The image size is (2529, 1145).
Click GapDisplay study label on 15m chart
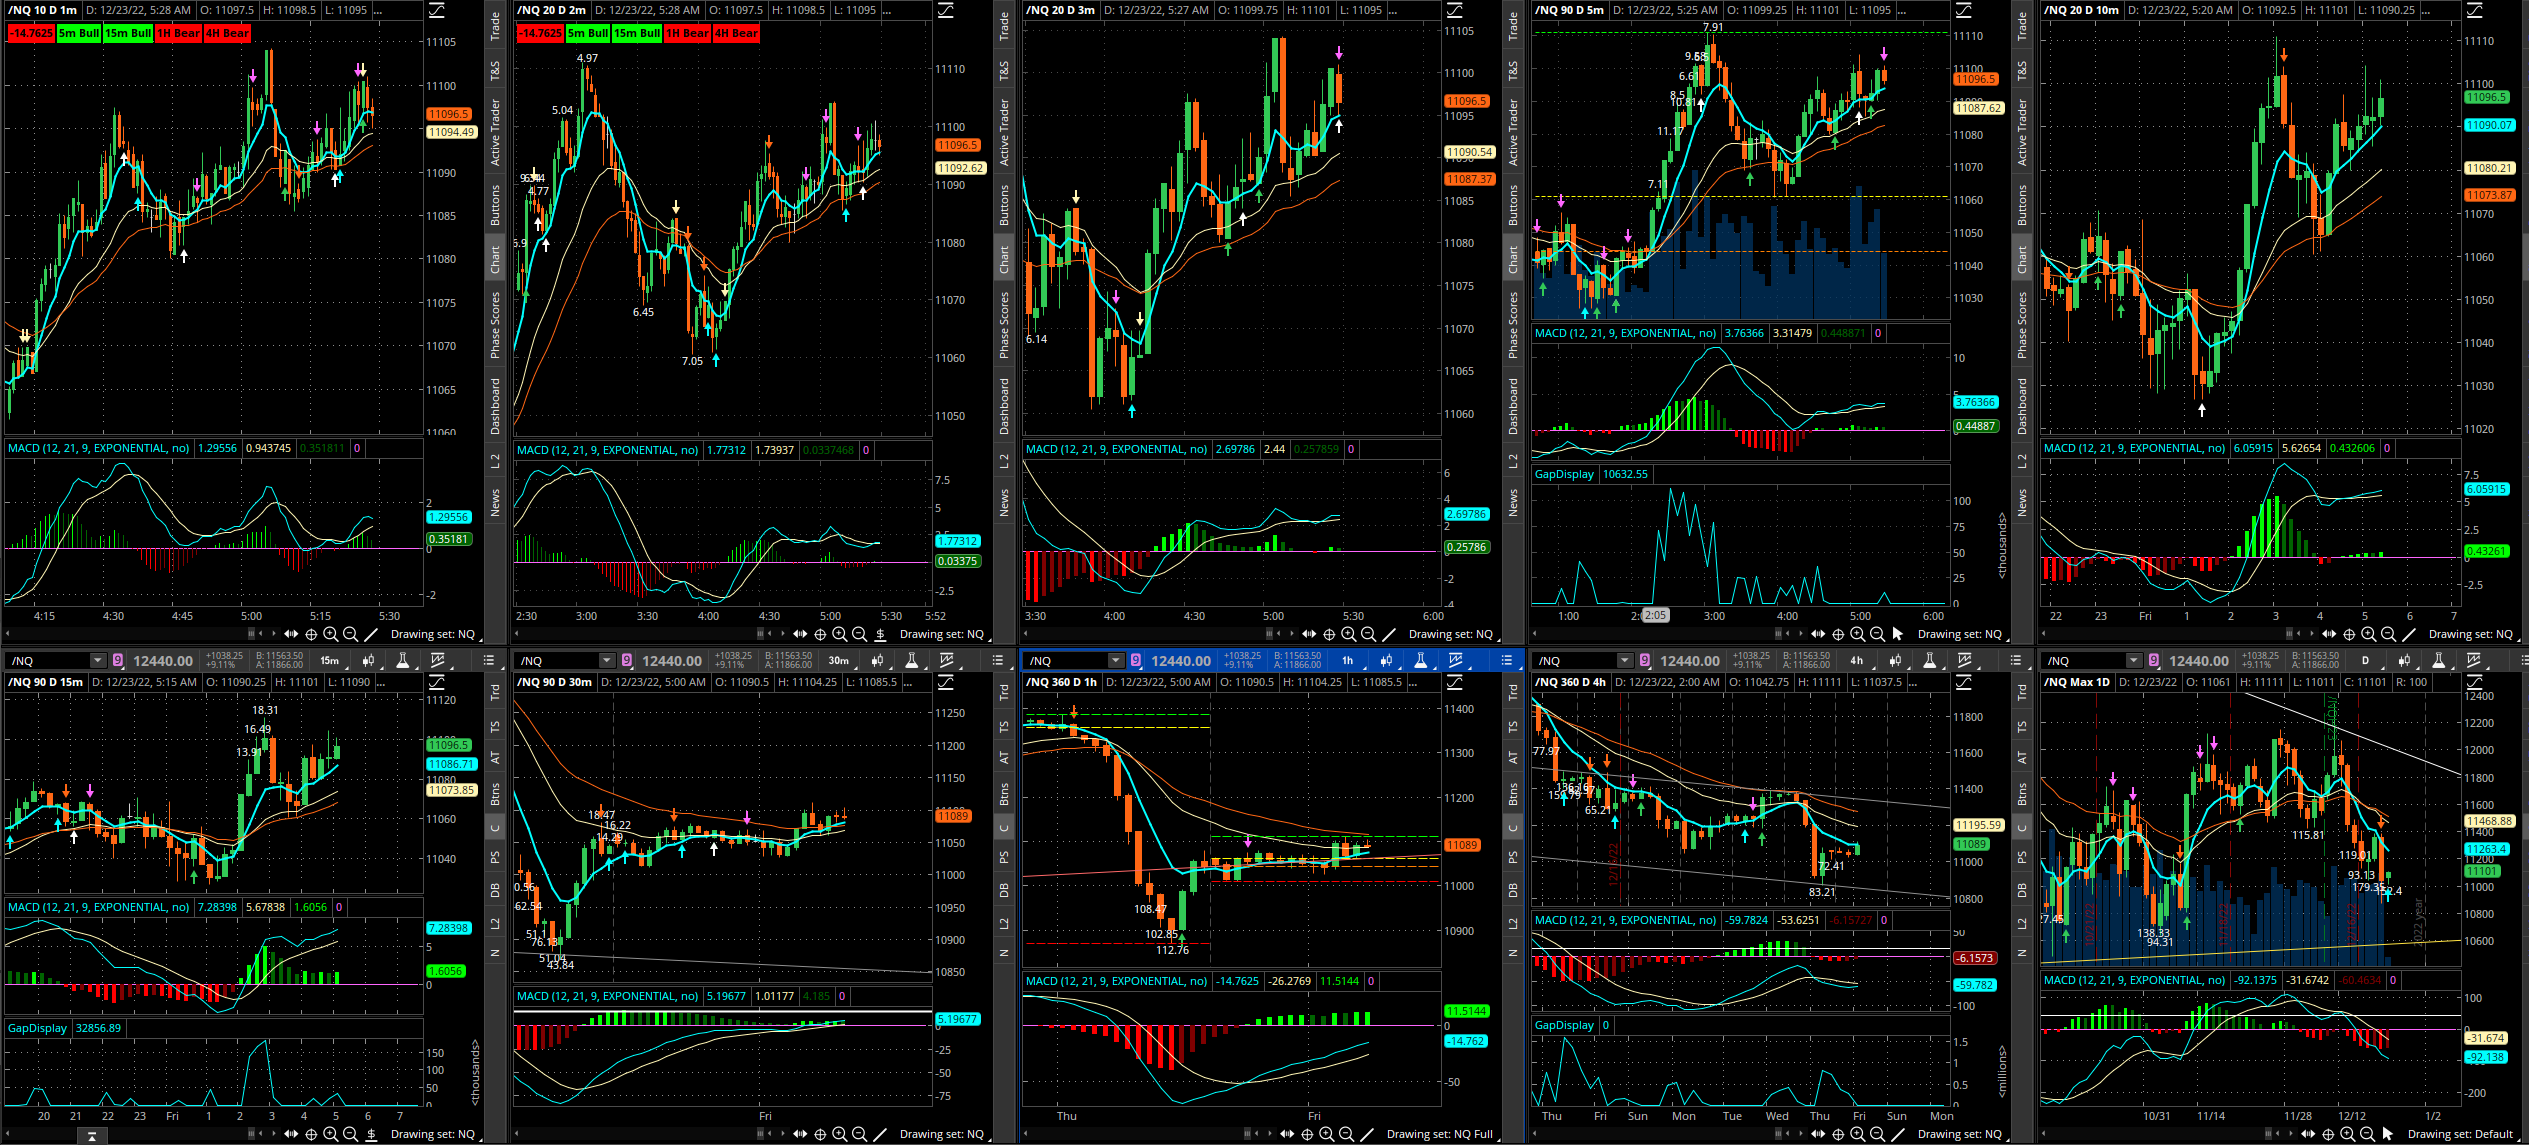(37, 1028)
